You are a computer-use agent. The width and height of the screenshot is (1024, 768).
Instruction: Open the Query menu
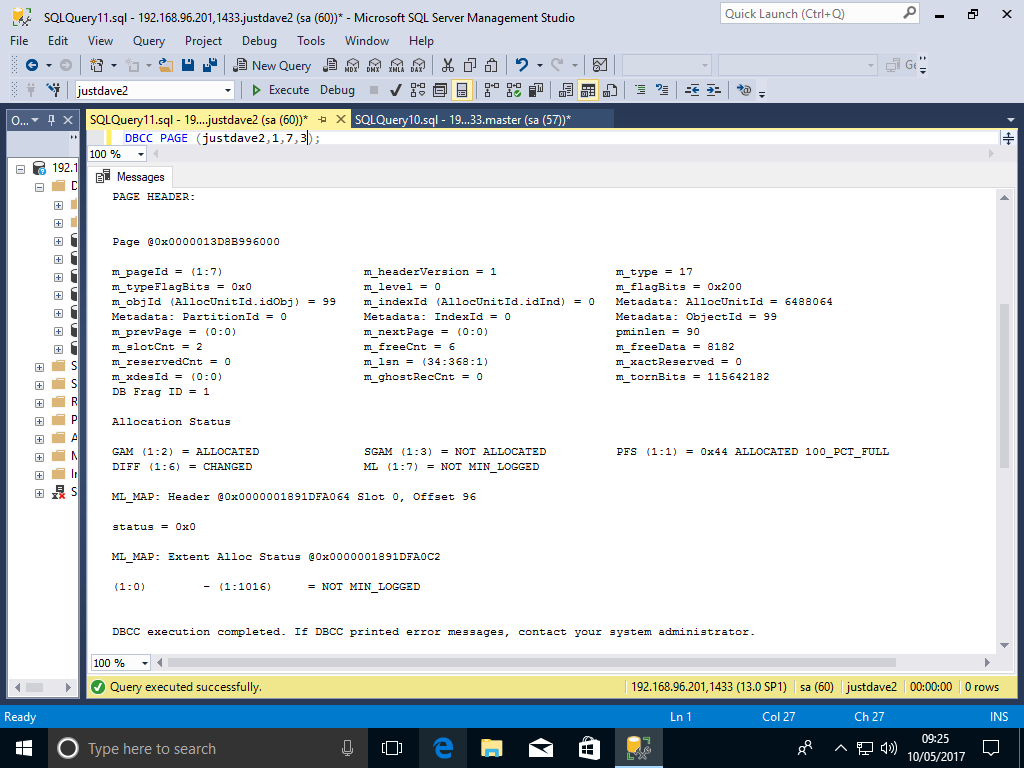(149, 41)
